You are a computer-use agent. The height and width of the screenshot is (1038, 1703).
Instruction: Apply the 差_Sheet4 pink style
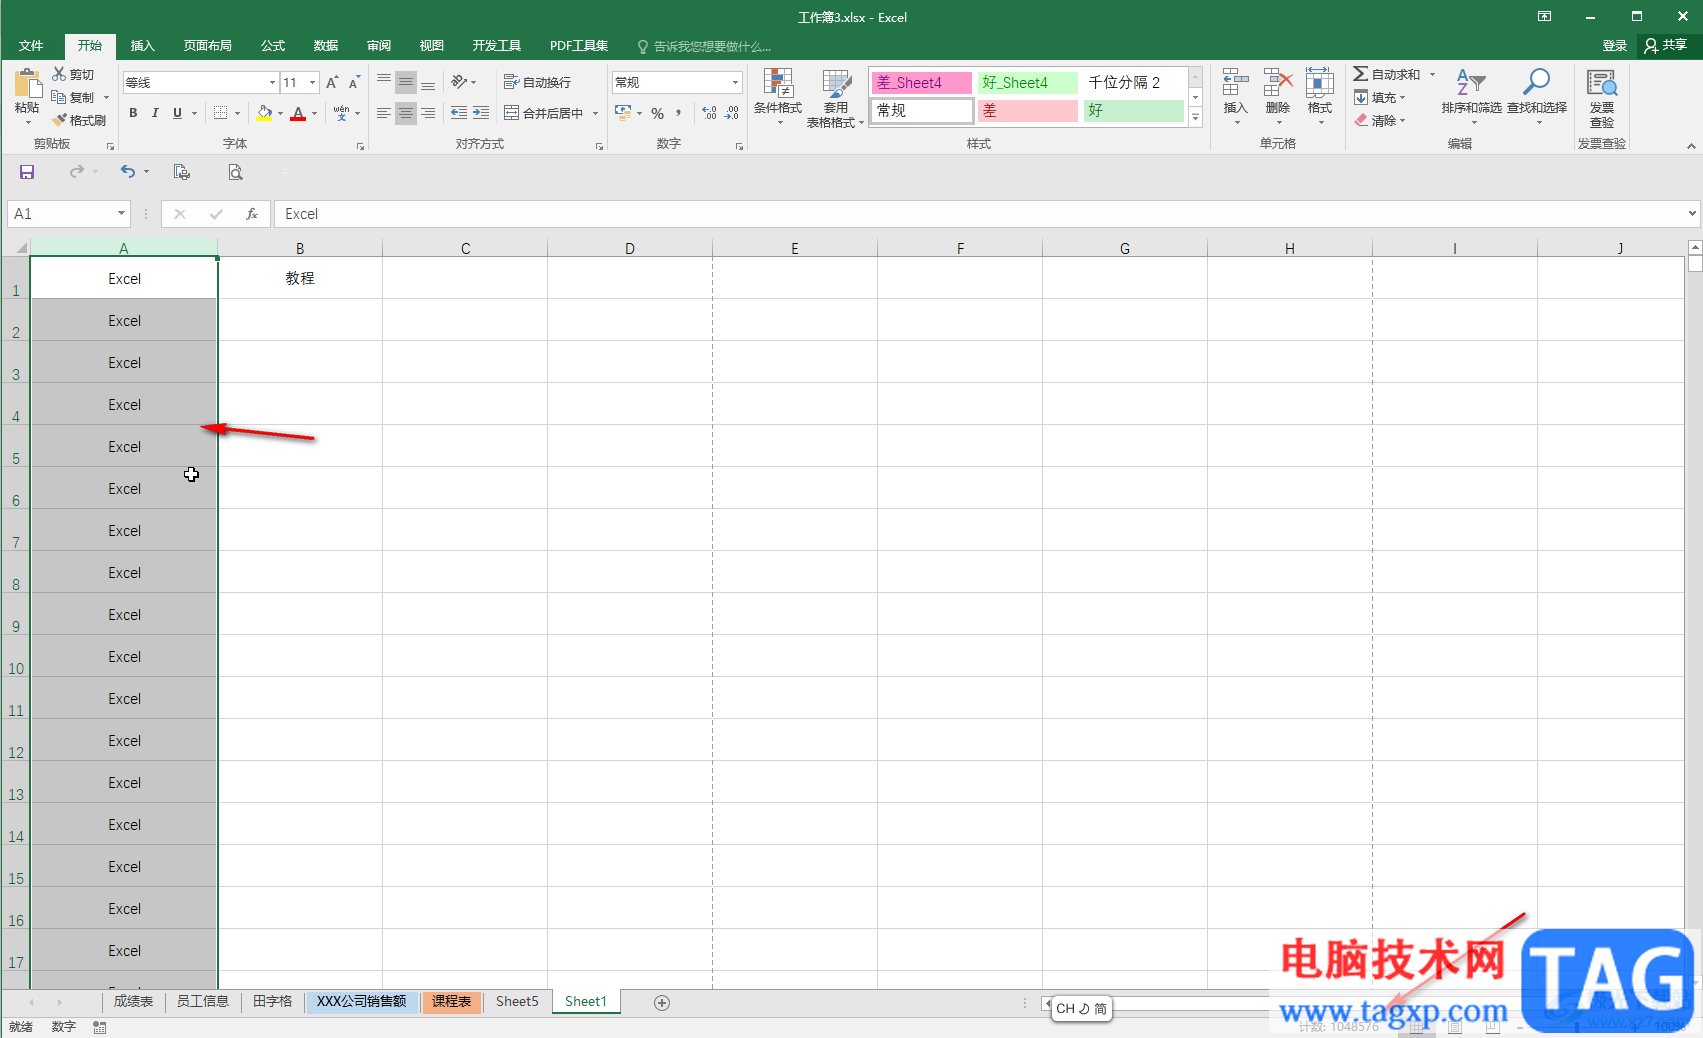tap(921, 83)
